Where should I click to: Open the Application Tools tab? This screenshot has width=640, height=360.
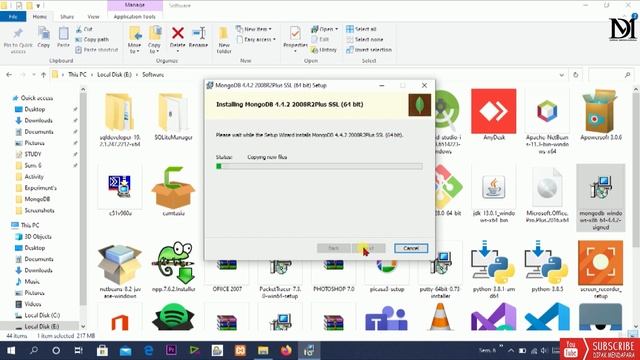click(135, 17)
